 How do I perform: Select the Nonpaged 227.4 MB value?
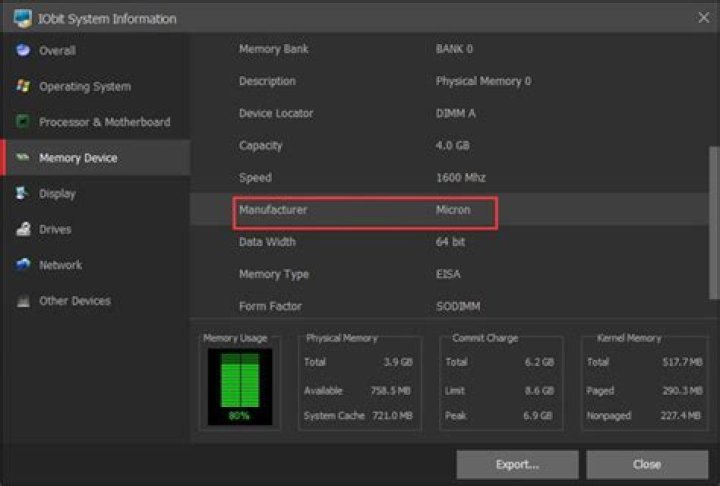click(681, 416)
